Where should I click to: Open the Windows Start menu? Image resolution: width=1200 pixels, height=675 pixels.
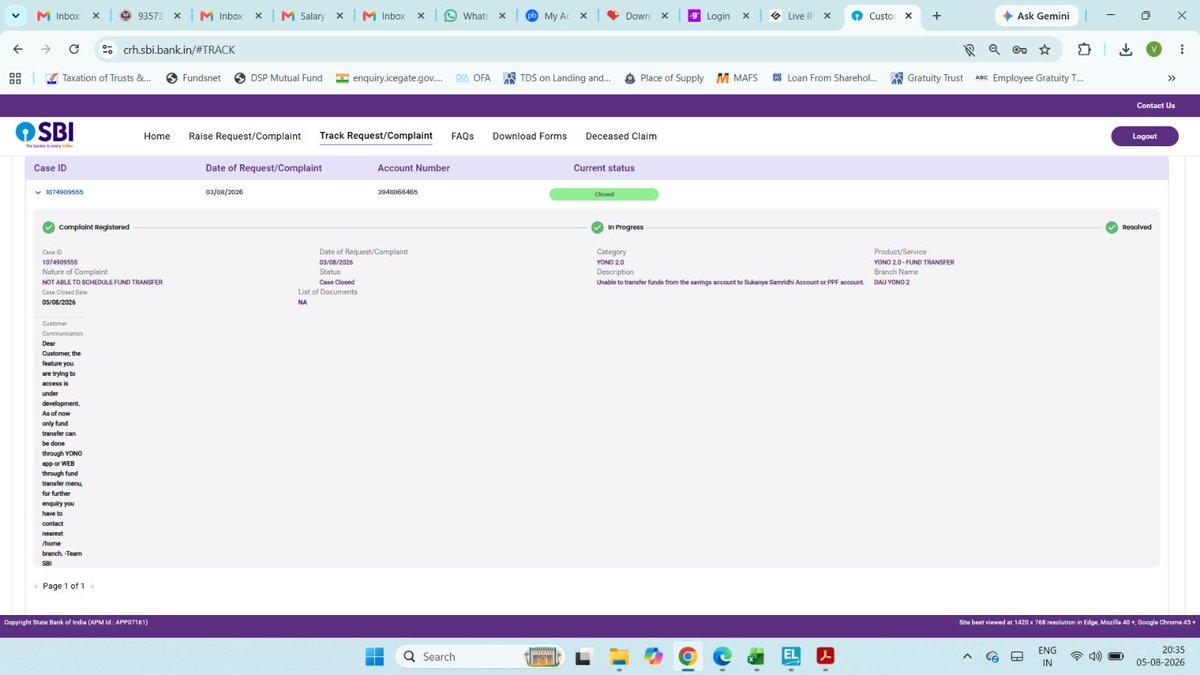[x=374, y=656]
